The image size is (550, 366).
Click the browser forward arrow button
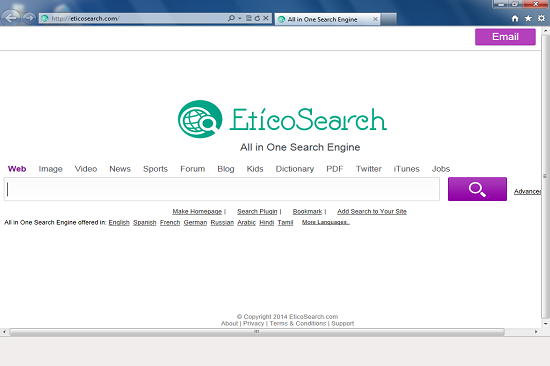click(x=30, y=18)
